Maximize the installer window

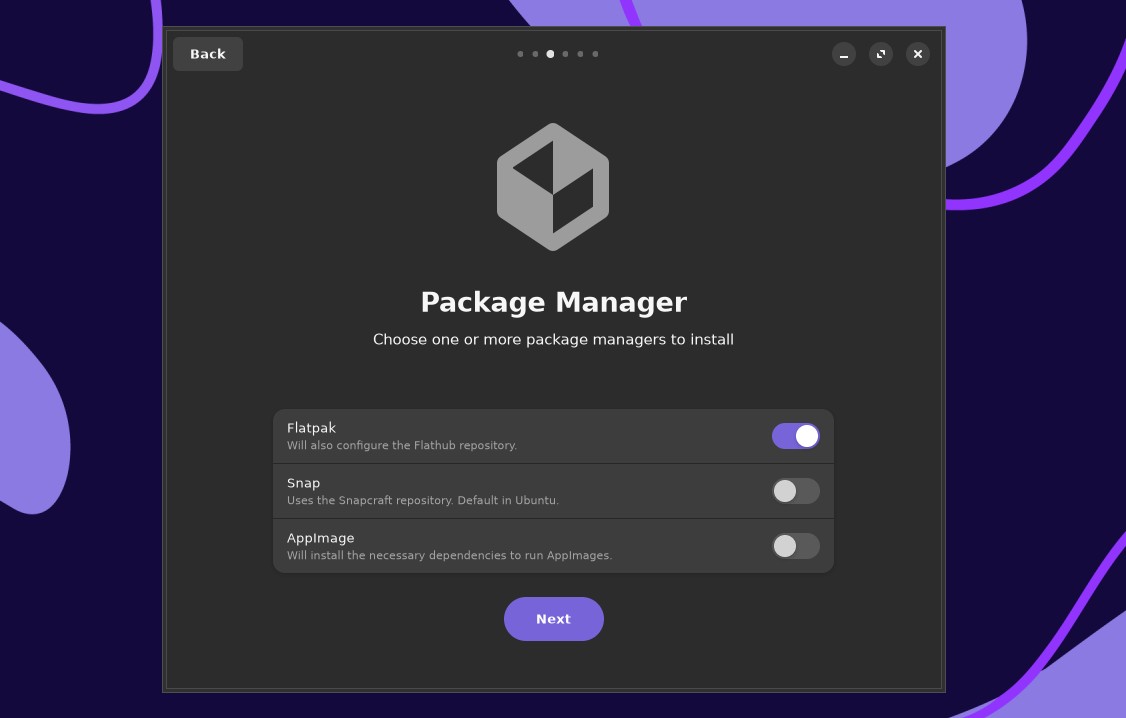(881, 54)
